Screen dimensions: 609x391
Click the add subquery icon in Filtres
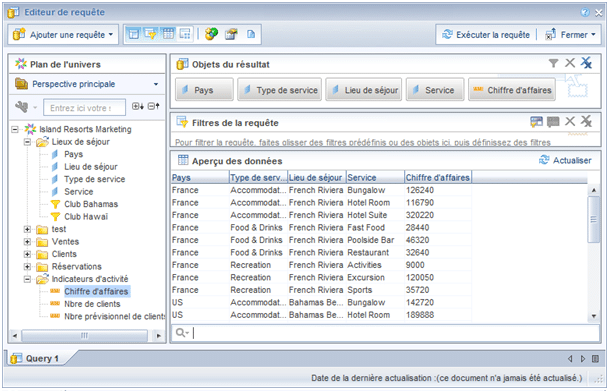point(536,122)
